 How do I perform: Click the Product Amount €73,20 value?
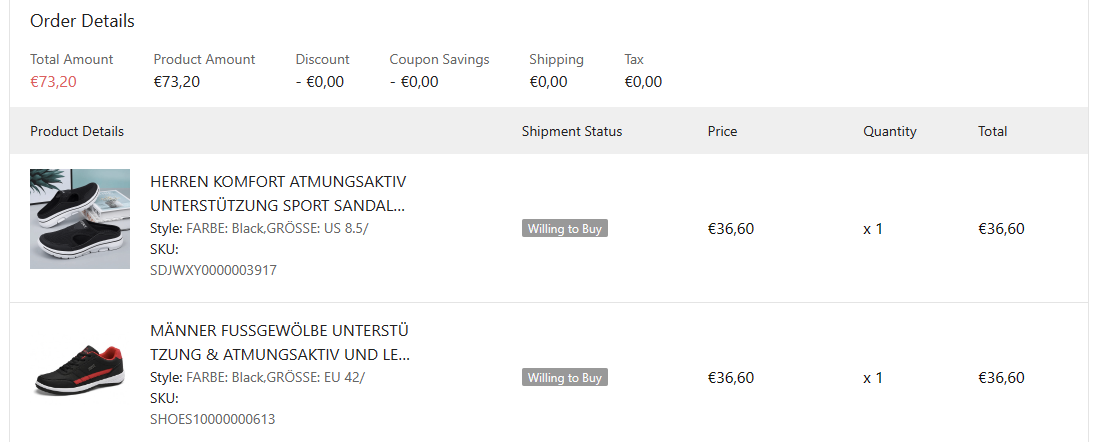[177, 82]
